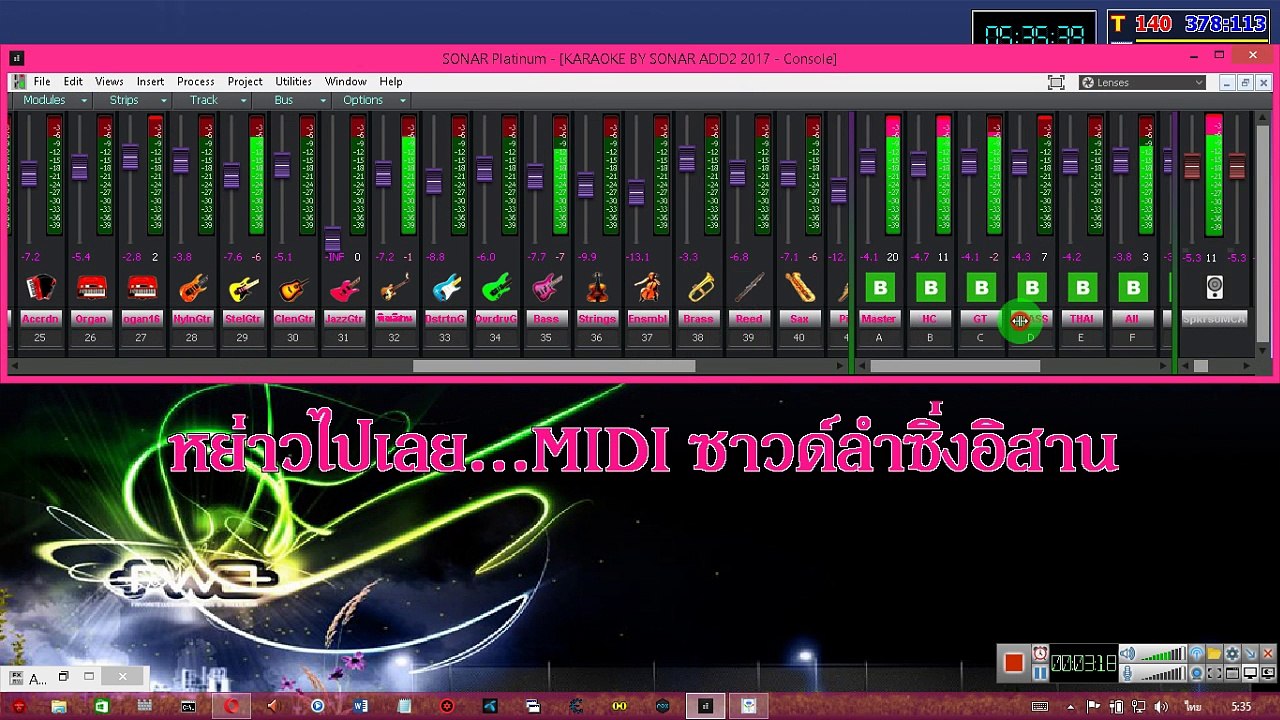Click the accordion icon on track 25
This screenshot has width=1280, height=720.
coord(40,288)
